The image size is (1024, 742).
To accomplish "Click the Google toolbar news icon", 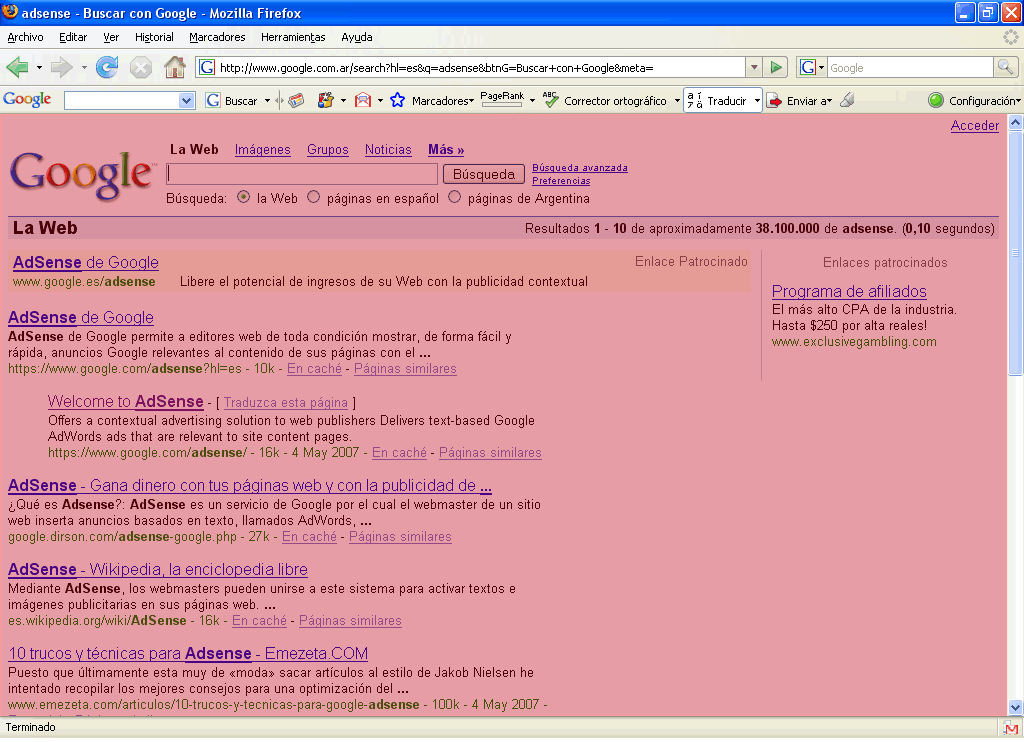I will (x=296, y=101).
